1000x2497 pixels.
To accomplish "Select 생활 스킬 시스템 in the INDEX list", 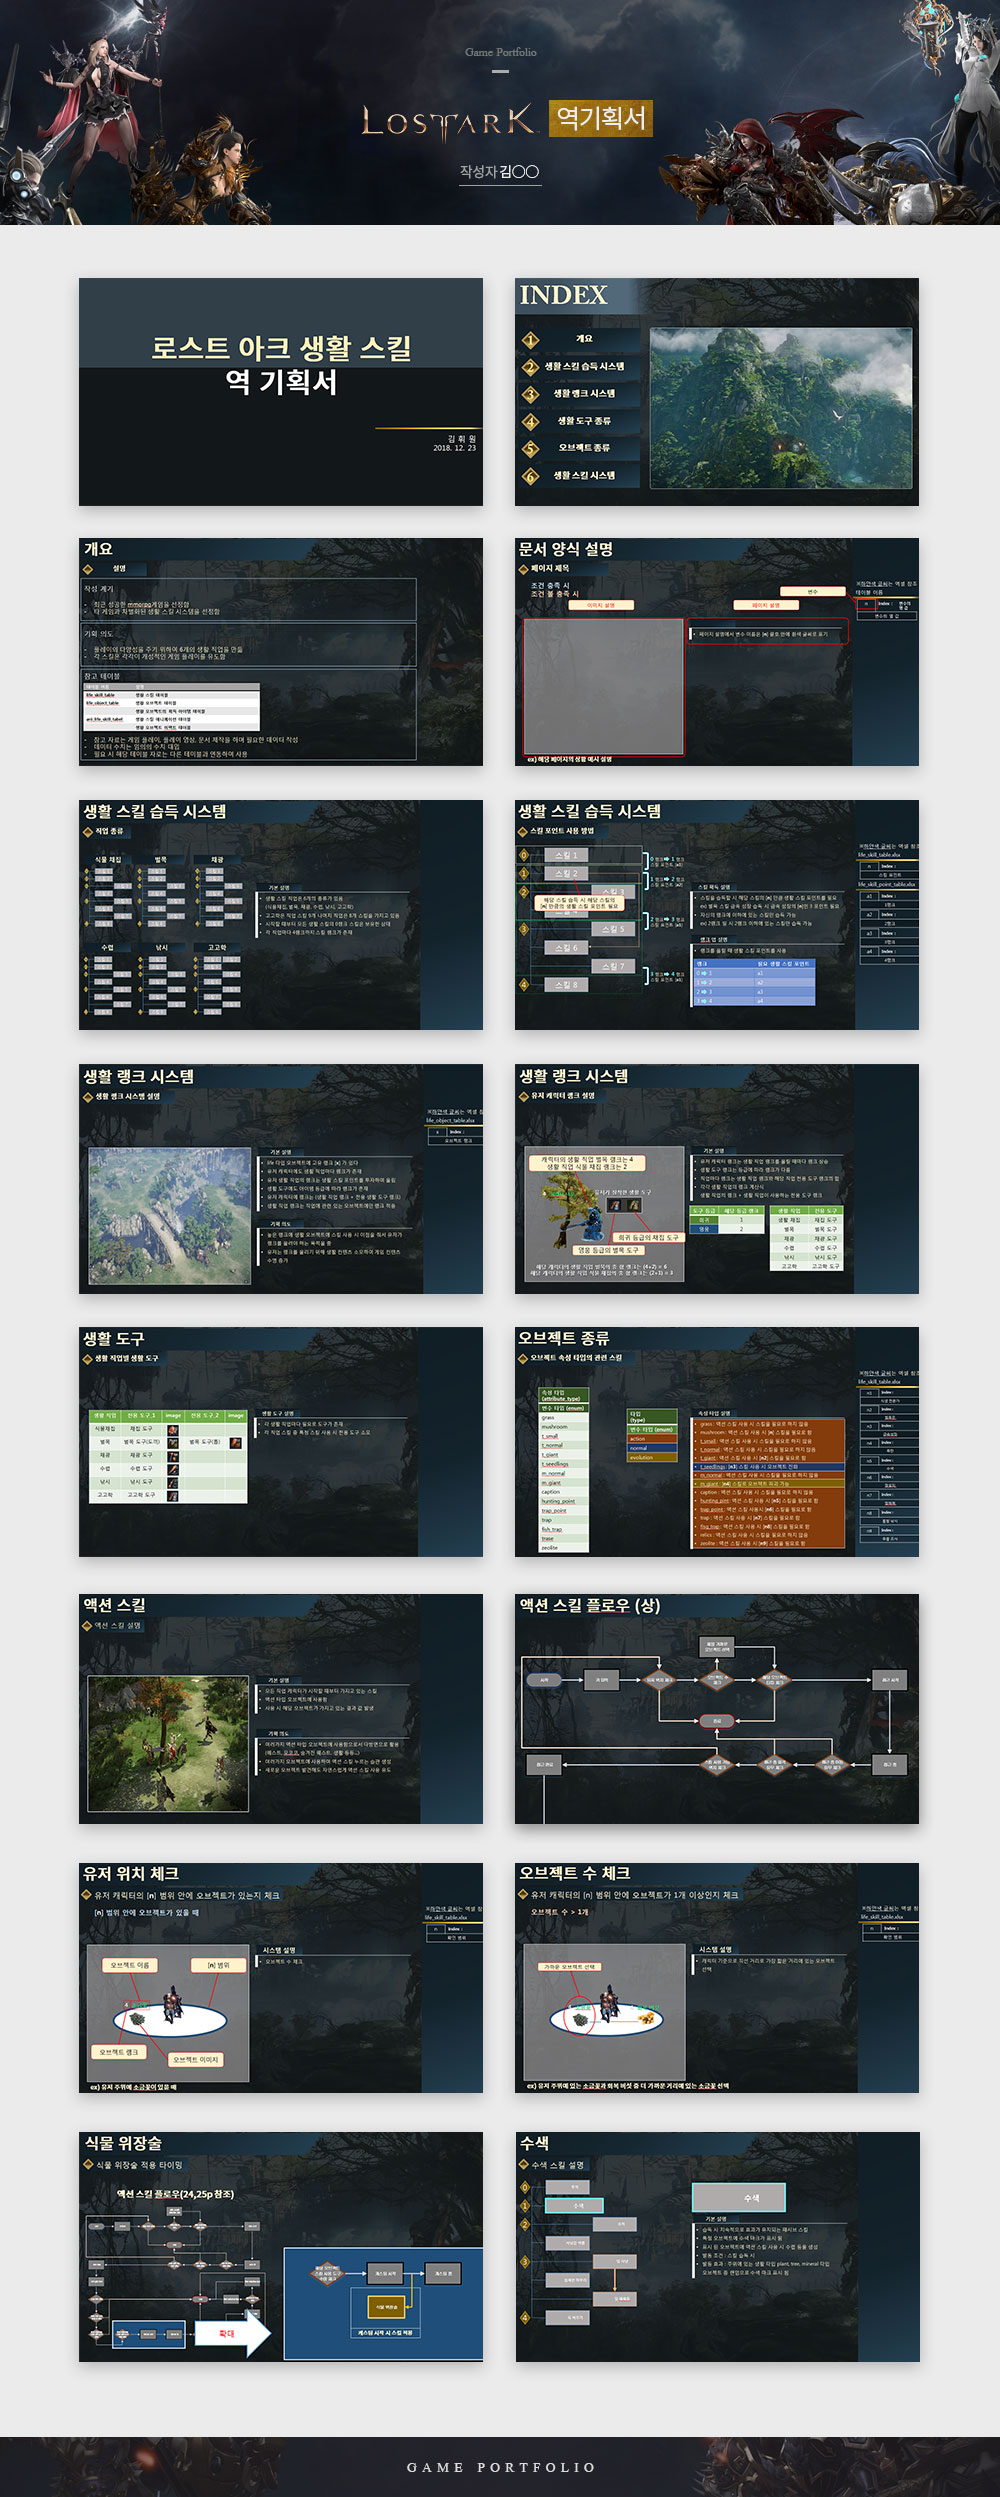I will 584,475.
